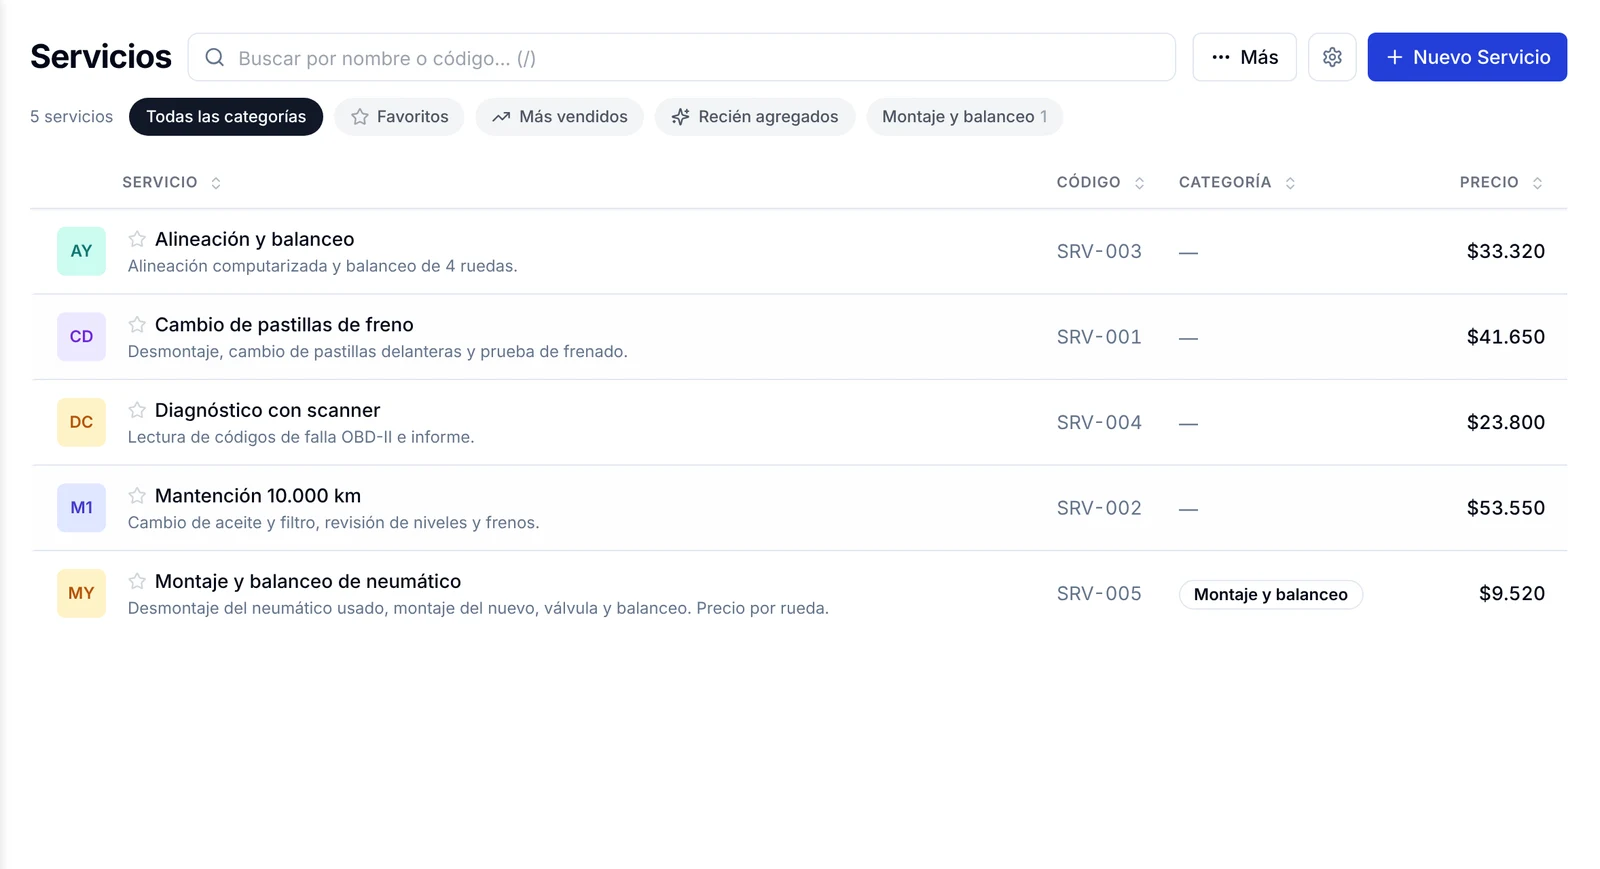Click description 'Cambio de aceite y filtro, revisión de niveles y frenos.'
The image size is (1600, 869).
tap(333, 523)
